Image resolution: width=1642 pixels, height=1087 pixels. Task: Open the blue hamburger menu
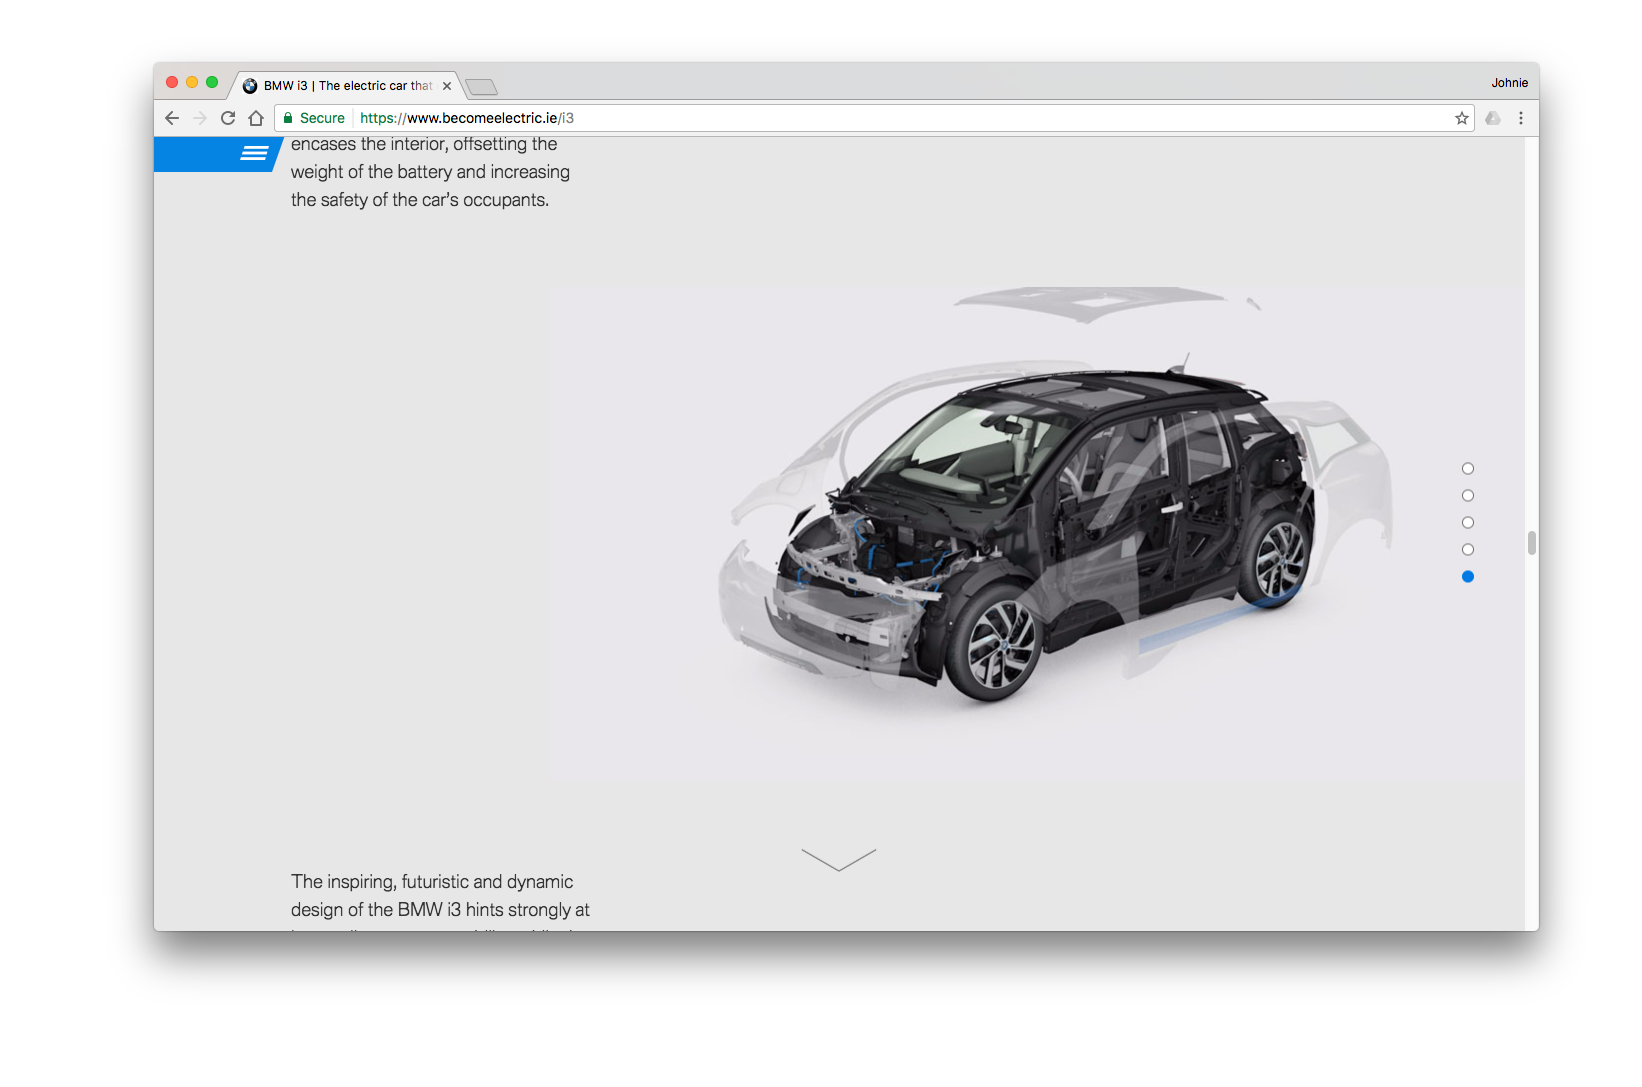pos(254,153)
